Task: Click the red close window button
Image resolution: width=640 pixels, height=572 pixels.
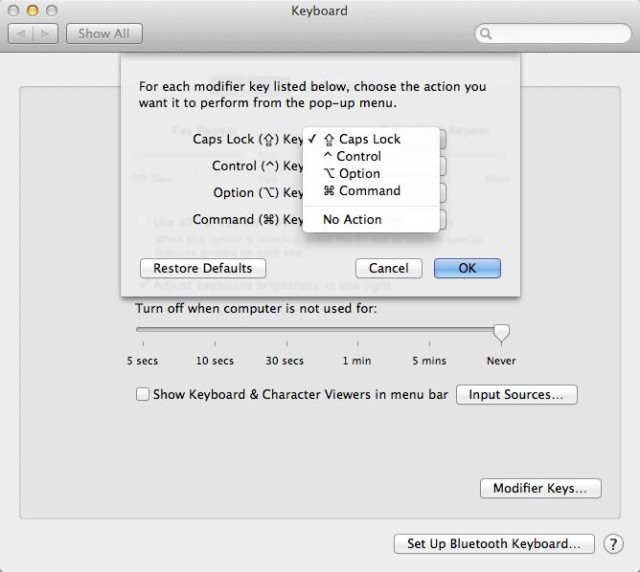Action: click(x=13, y=11)
